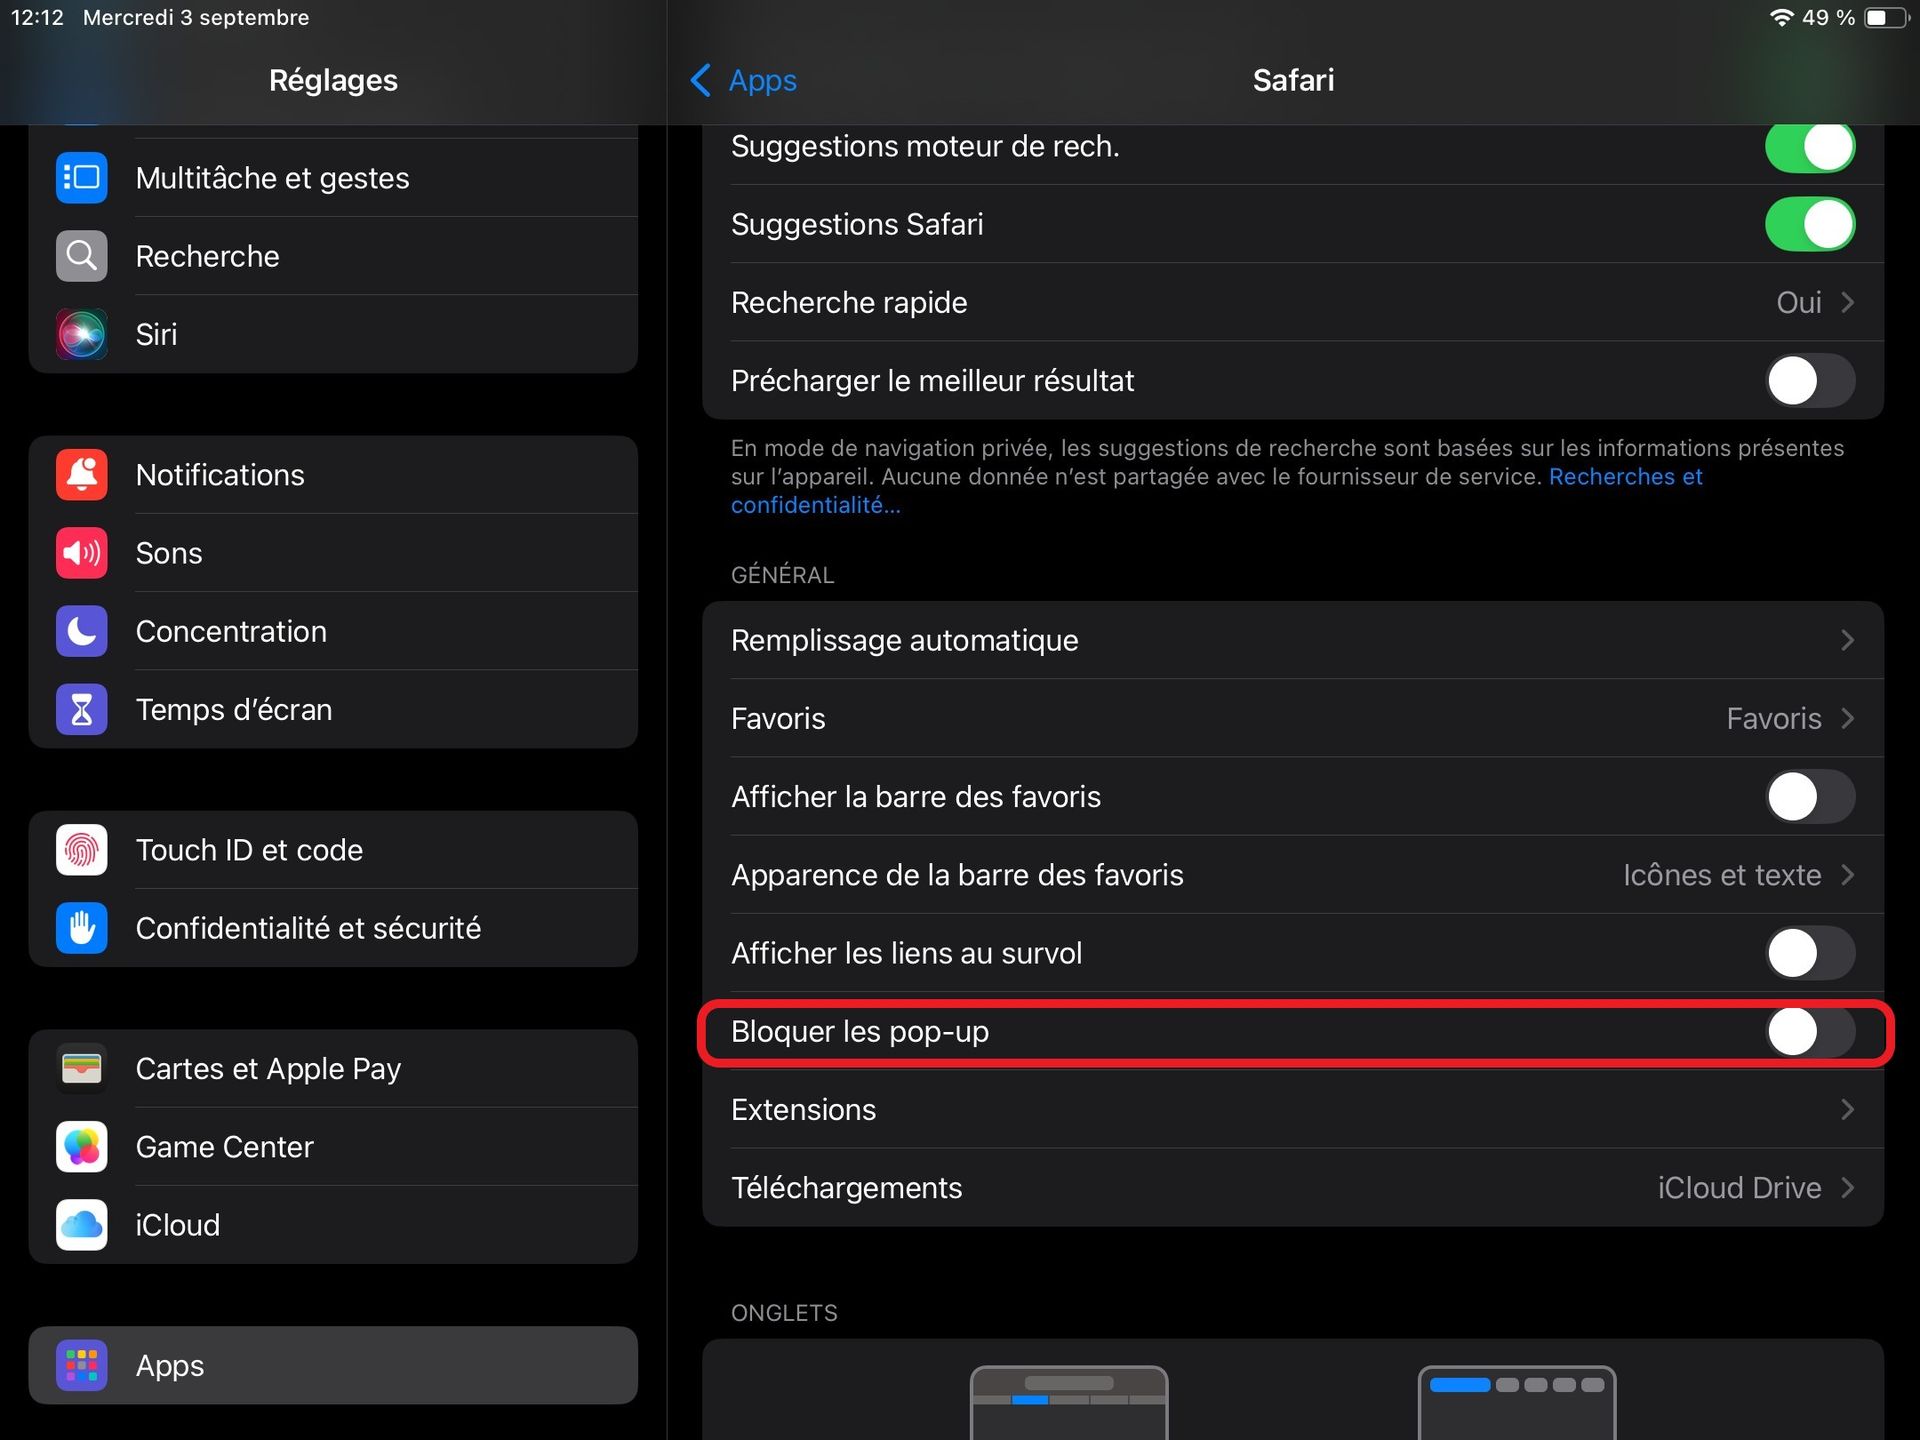The image size is (1920, 1440).
Task: Select Concentration in settings sidebar
Action: click(333, 631)
